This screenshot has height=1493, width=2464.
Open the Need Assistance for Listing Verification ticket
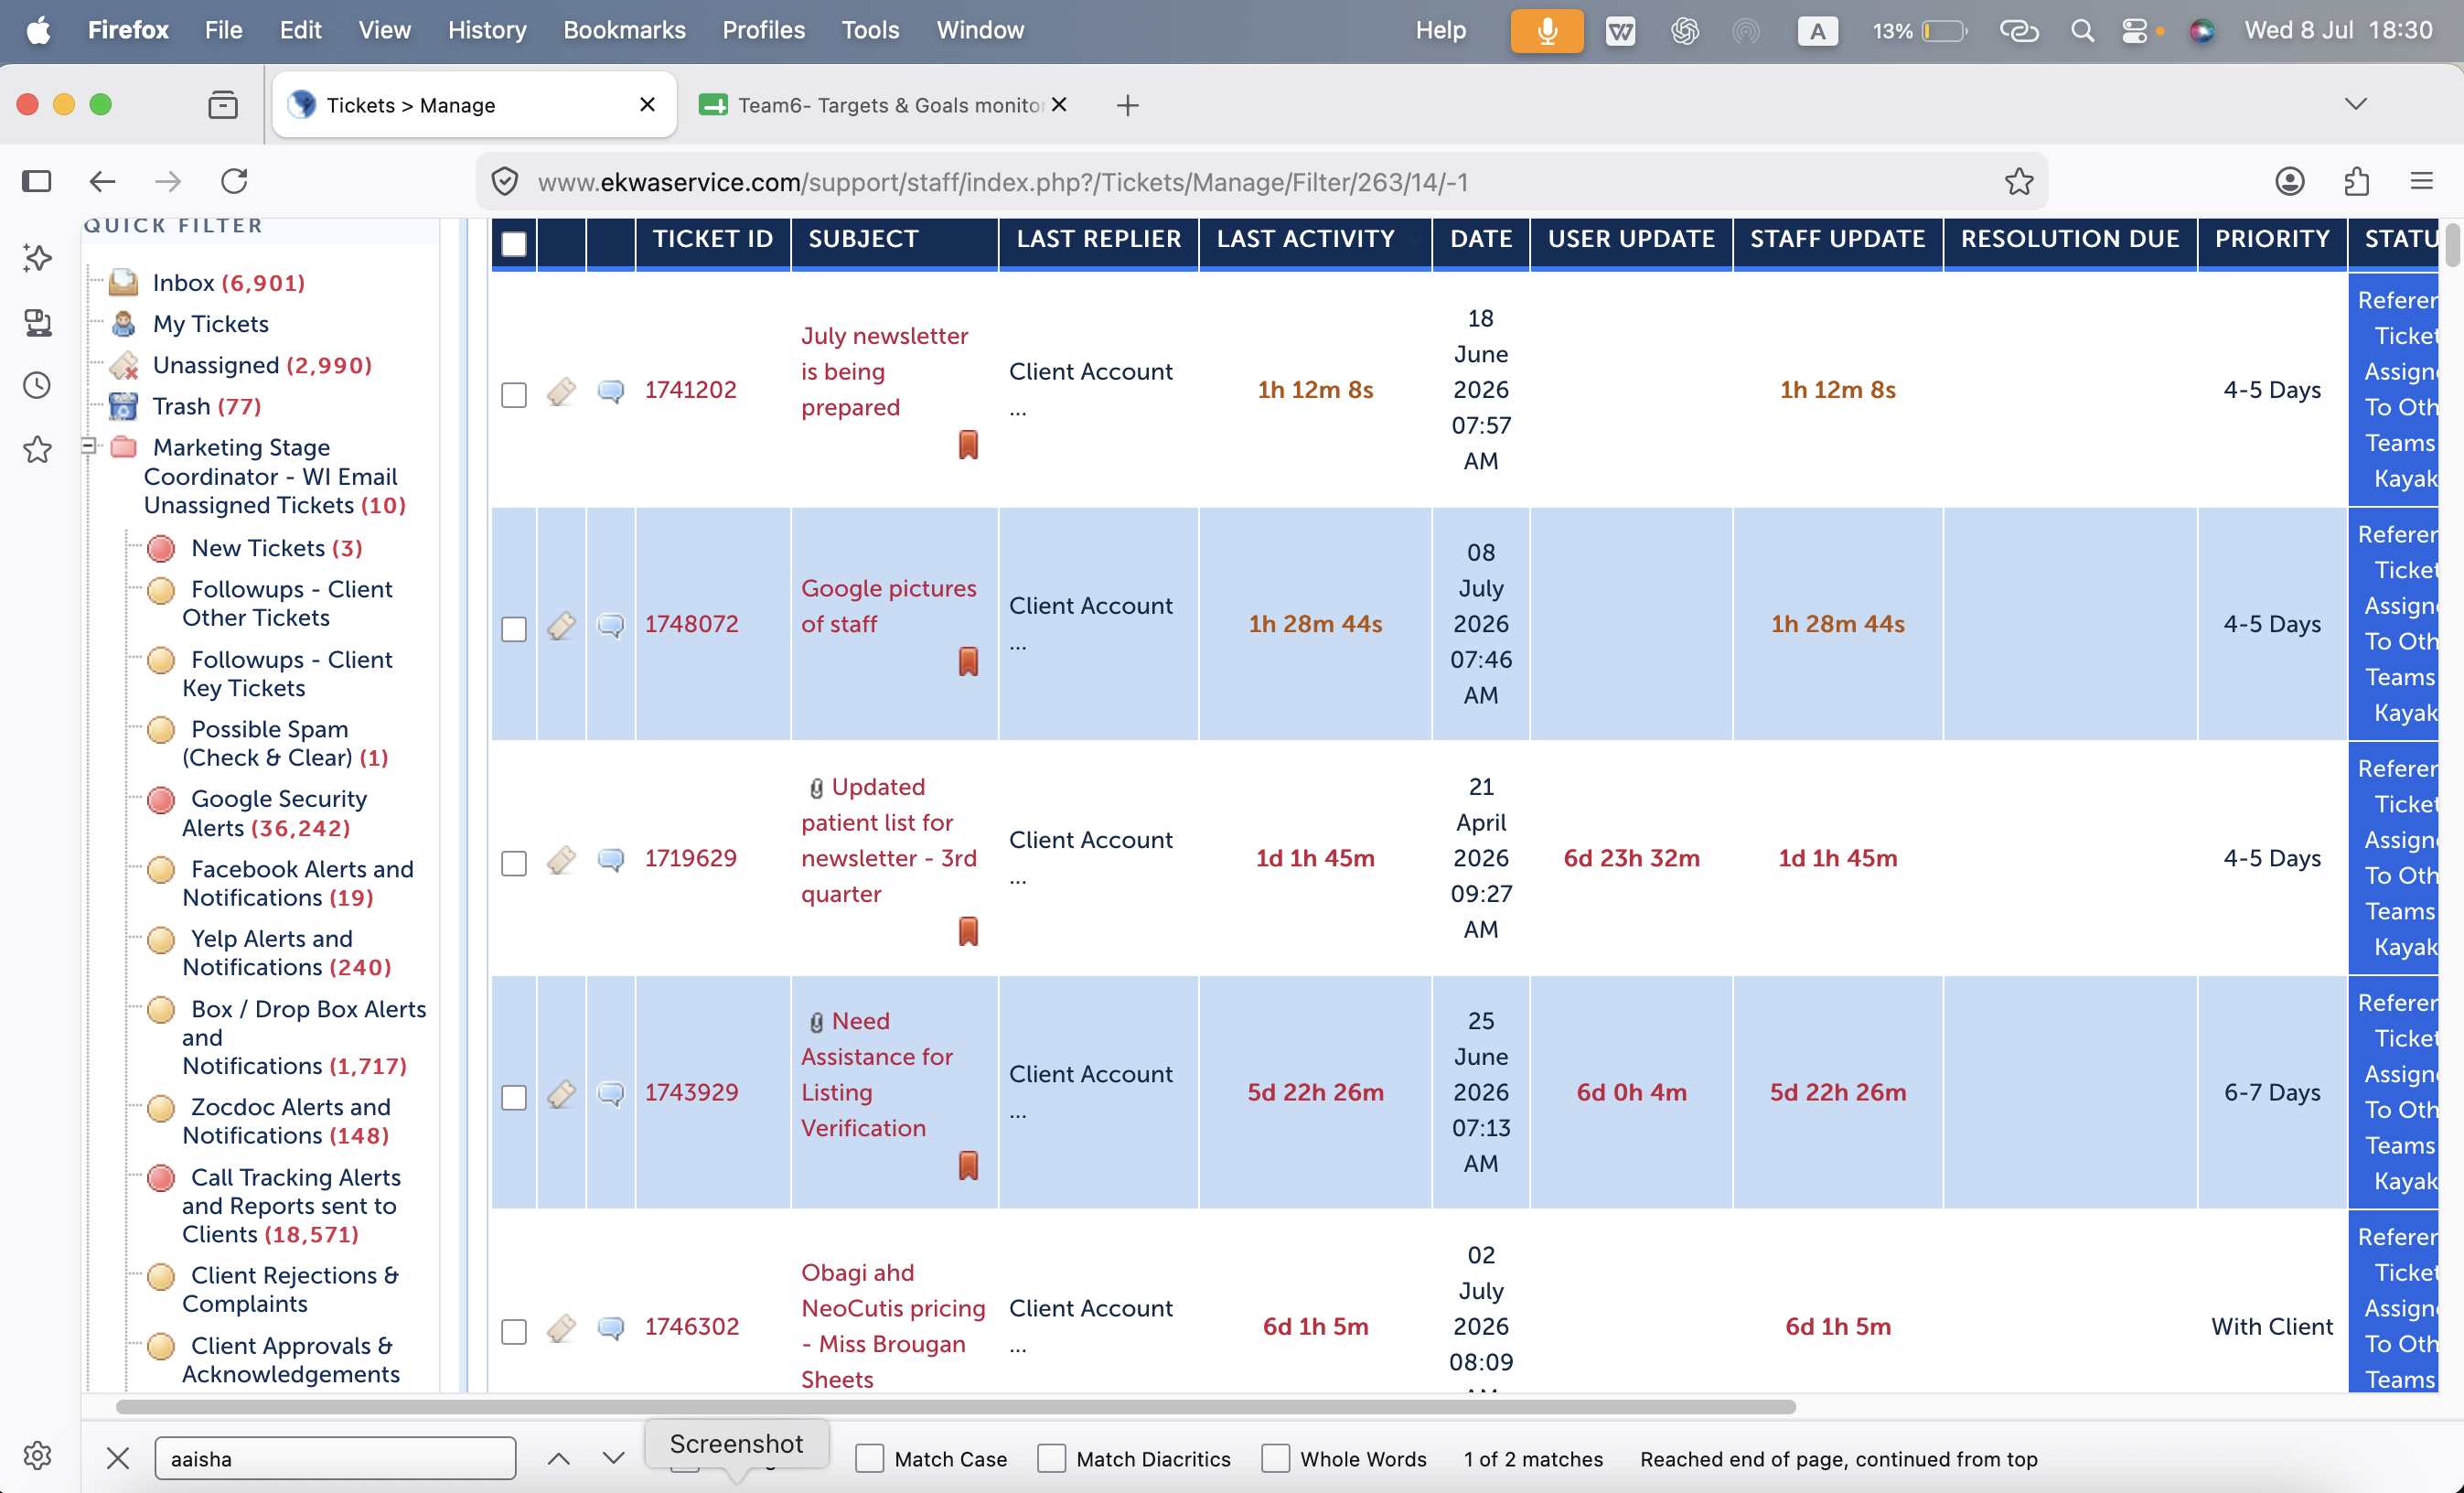[877, 1074]
